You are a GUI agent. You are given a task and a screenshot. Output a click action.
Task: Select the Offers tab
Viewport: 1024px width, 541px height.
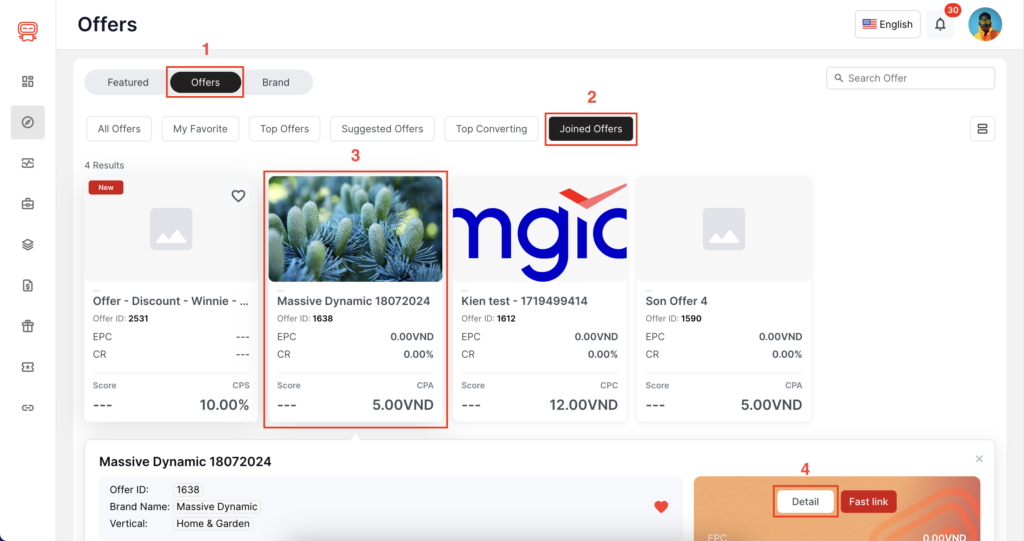pyautogui.click(x=205, y=82)
